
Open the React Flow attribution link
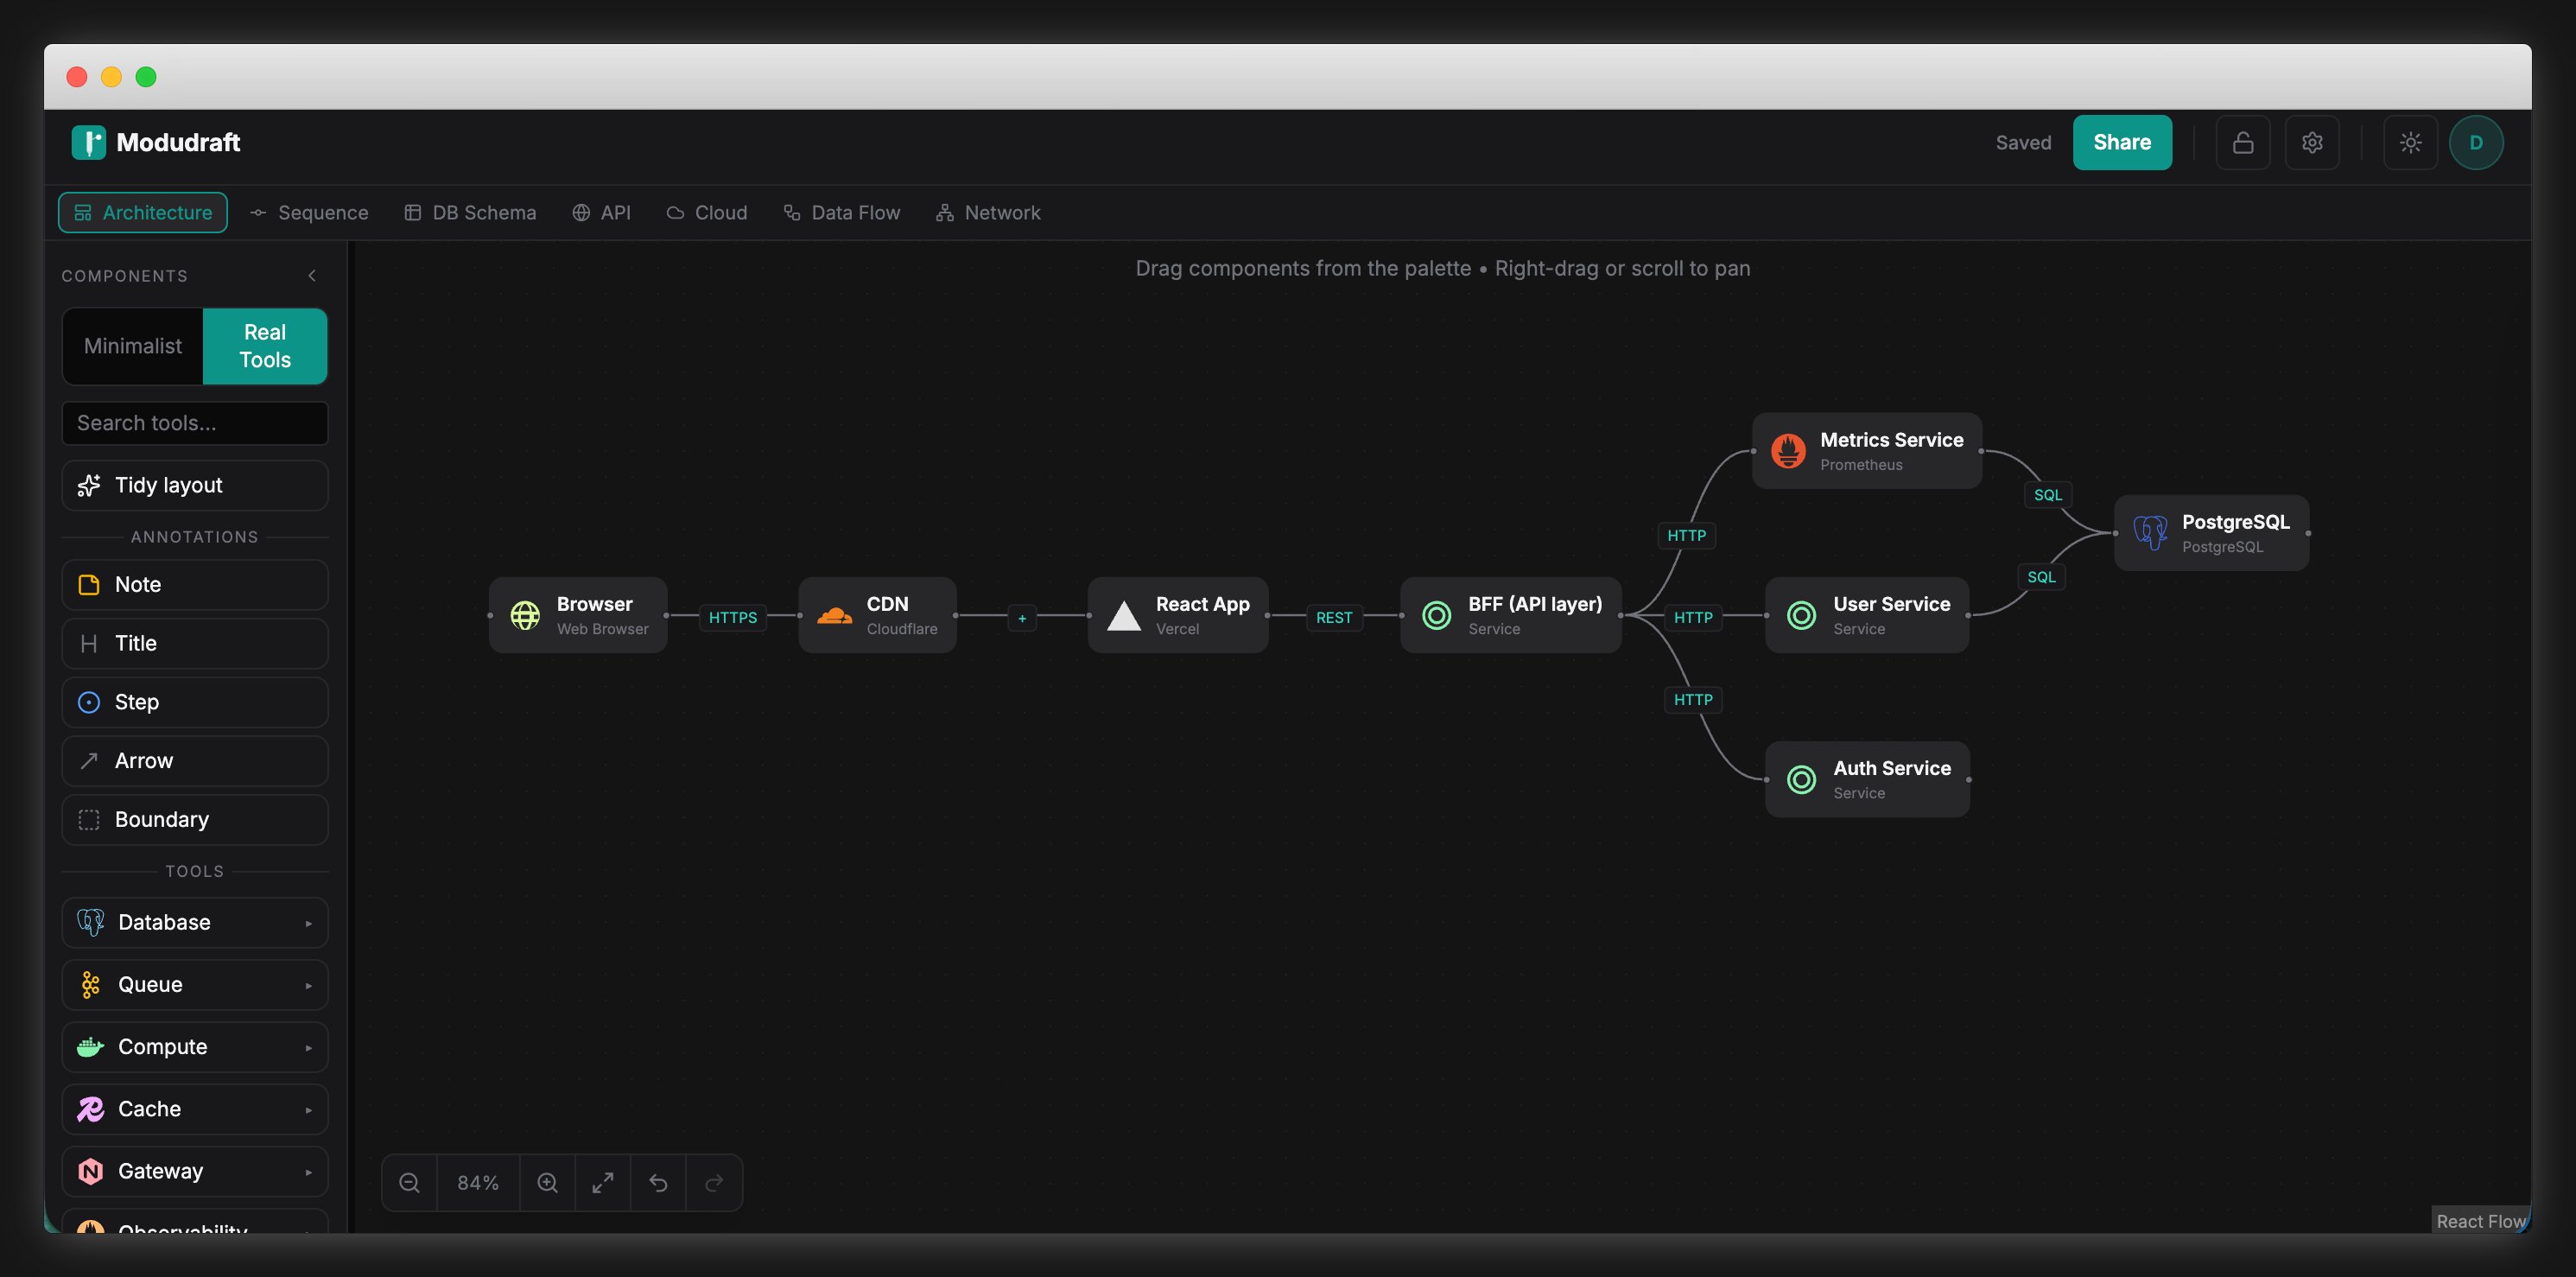point(2481,1221)
